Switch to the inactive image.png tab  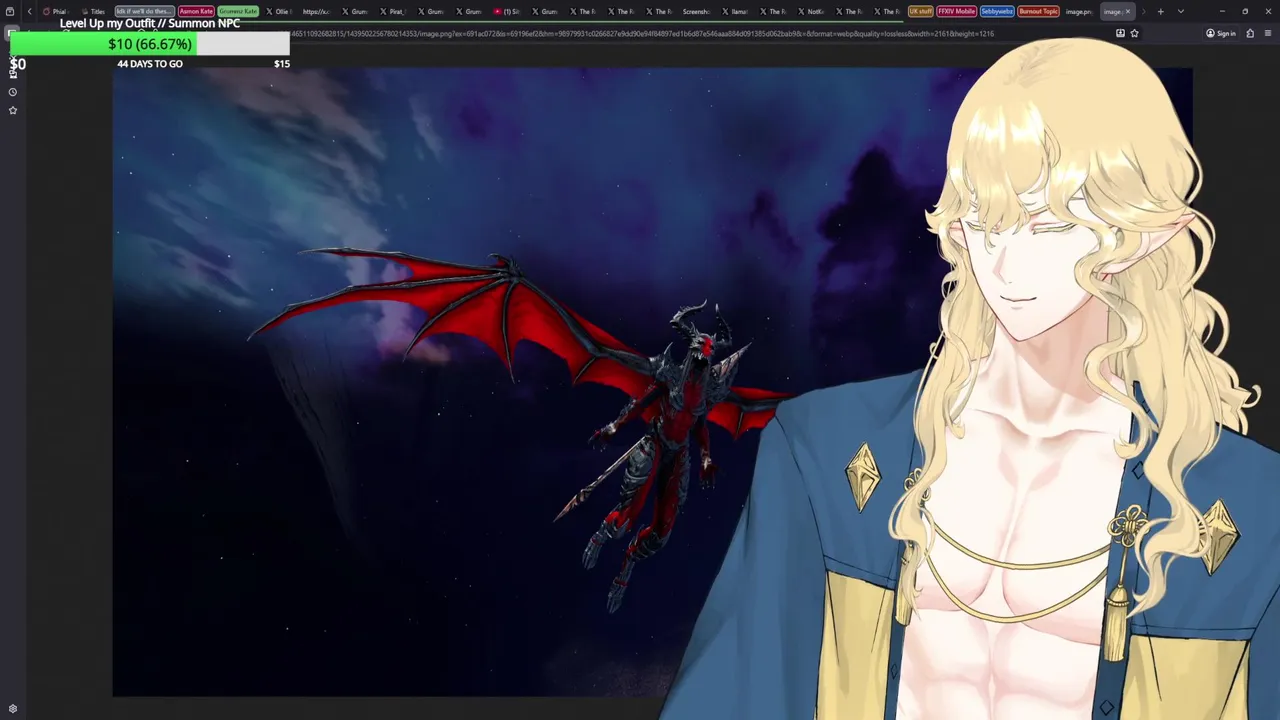[1078, 11]
